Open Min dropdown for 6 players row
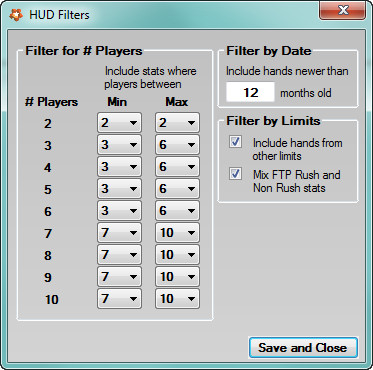373x370 pixels. point(119,211)
